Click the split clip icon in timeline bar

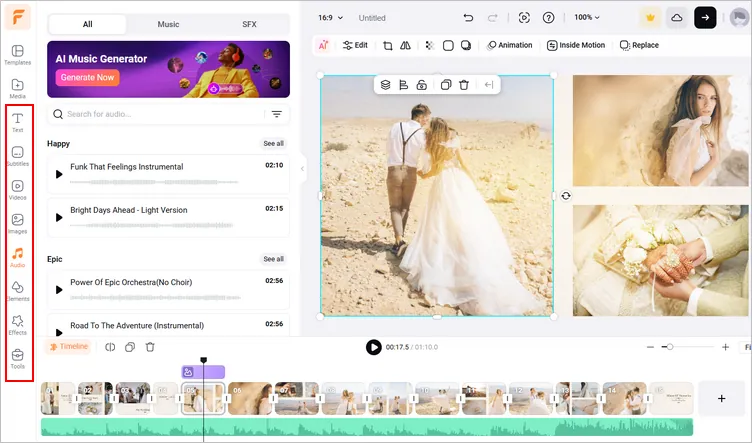click(x=110, y=347)
